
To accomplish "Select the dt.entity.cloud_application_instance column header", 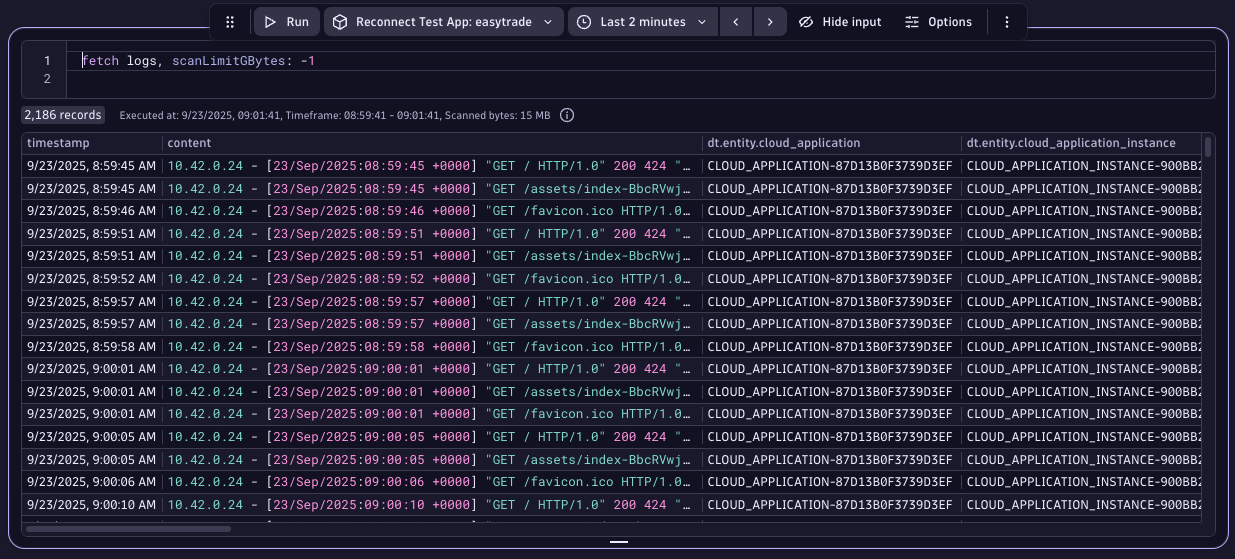I will (1071, 143).
